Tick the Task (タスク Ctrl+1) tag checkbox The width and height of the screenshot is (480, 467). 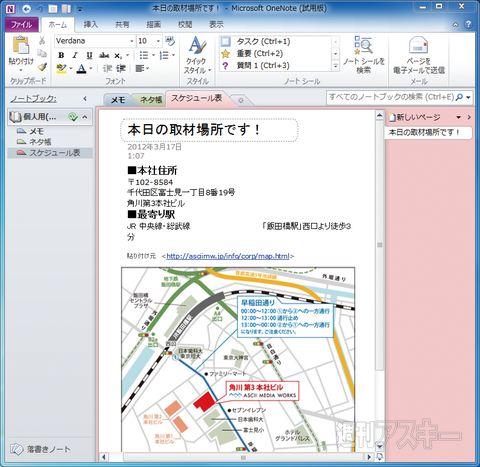pyautogui.click(x=226, y=41)
